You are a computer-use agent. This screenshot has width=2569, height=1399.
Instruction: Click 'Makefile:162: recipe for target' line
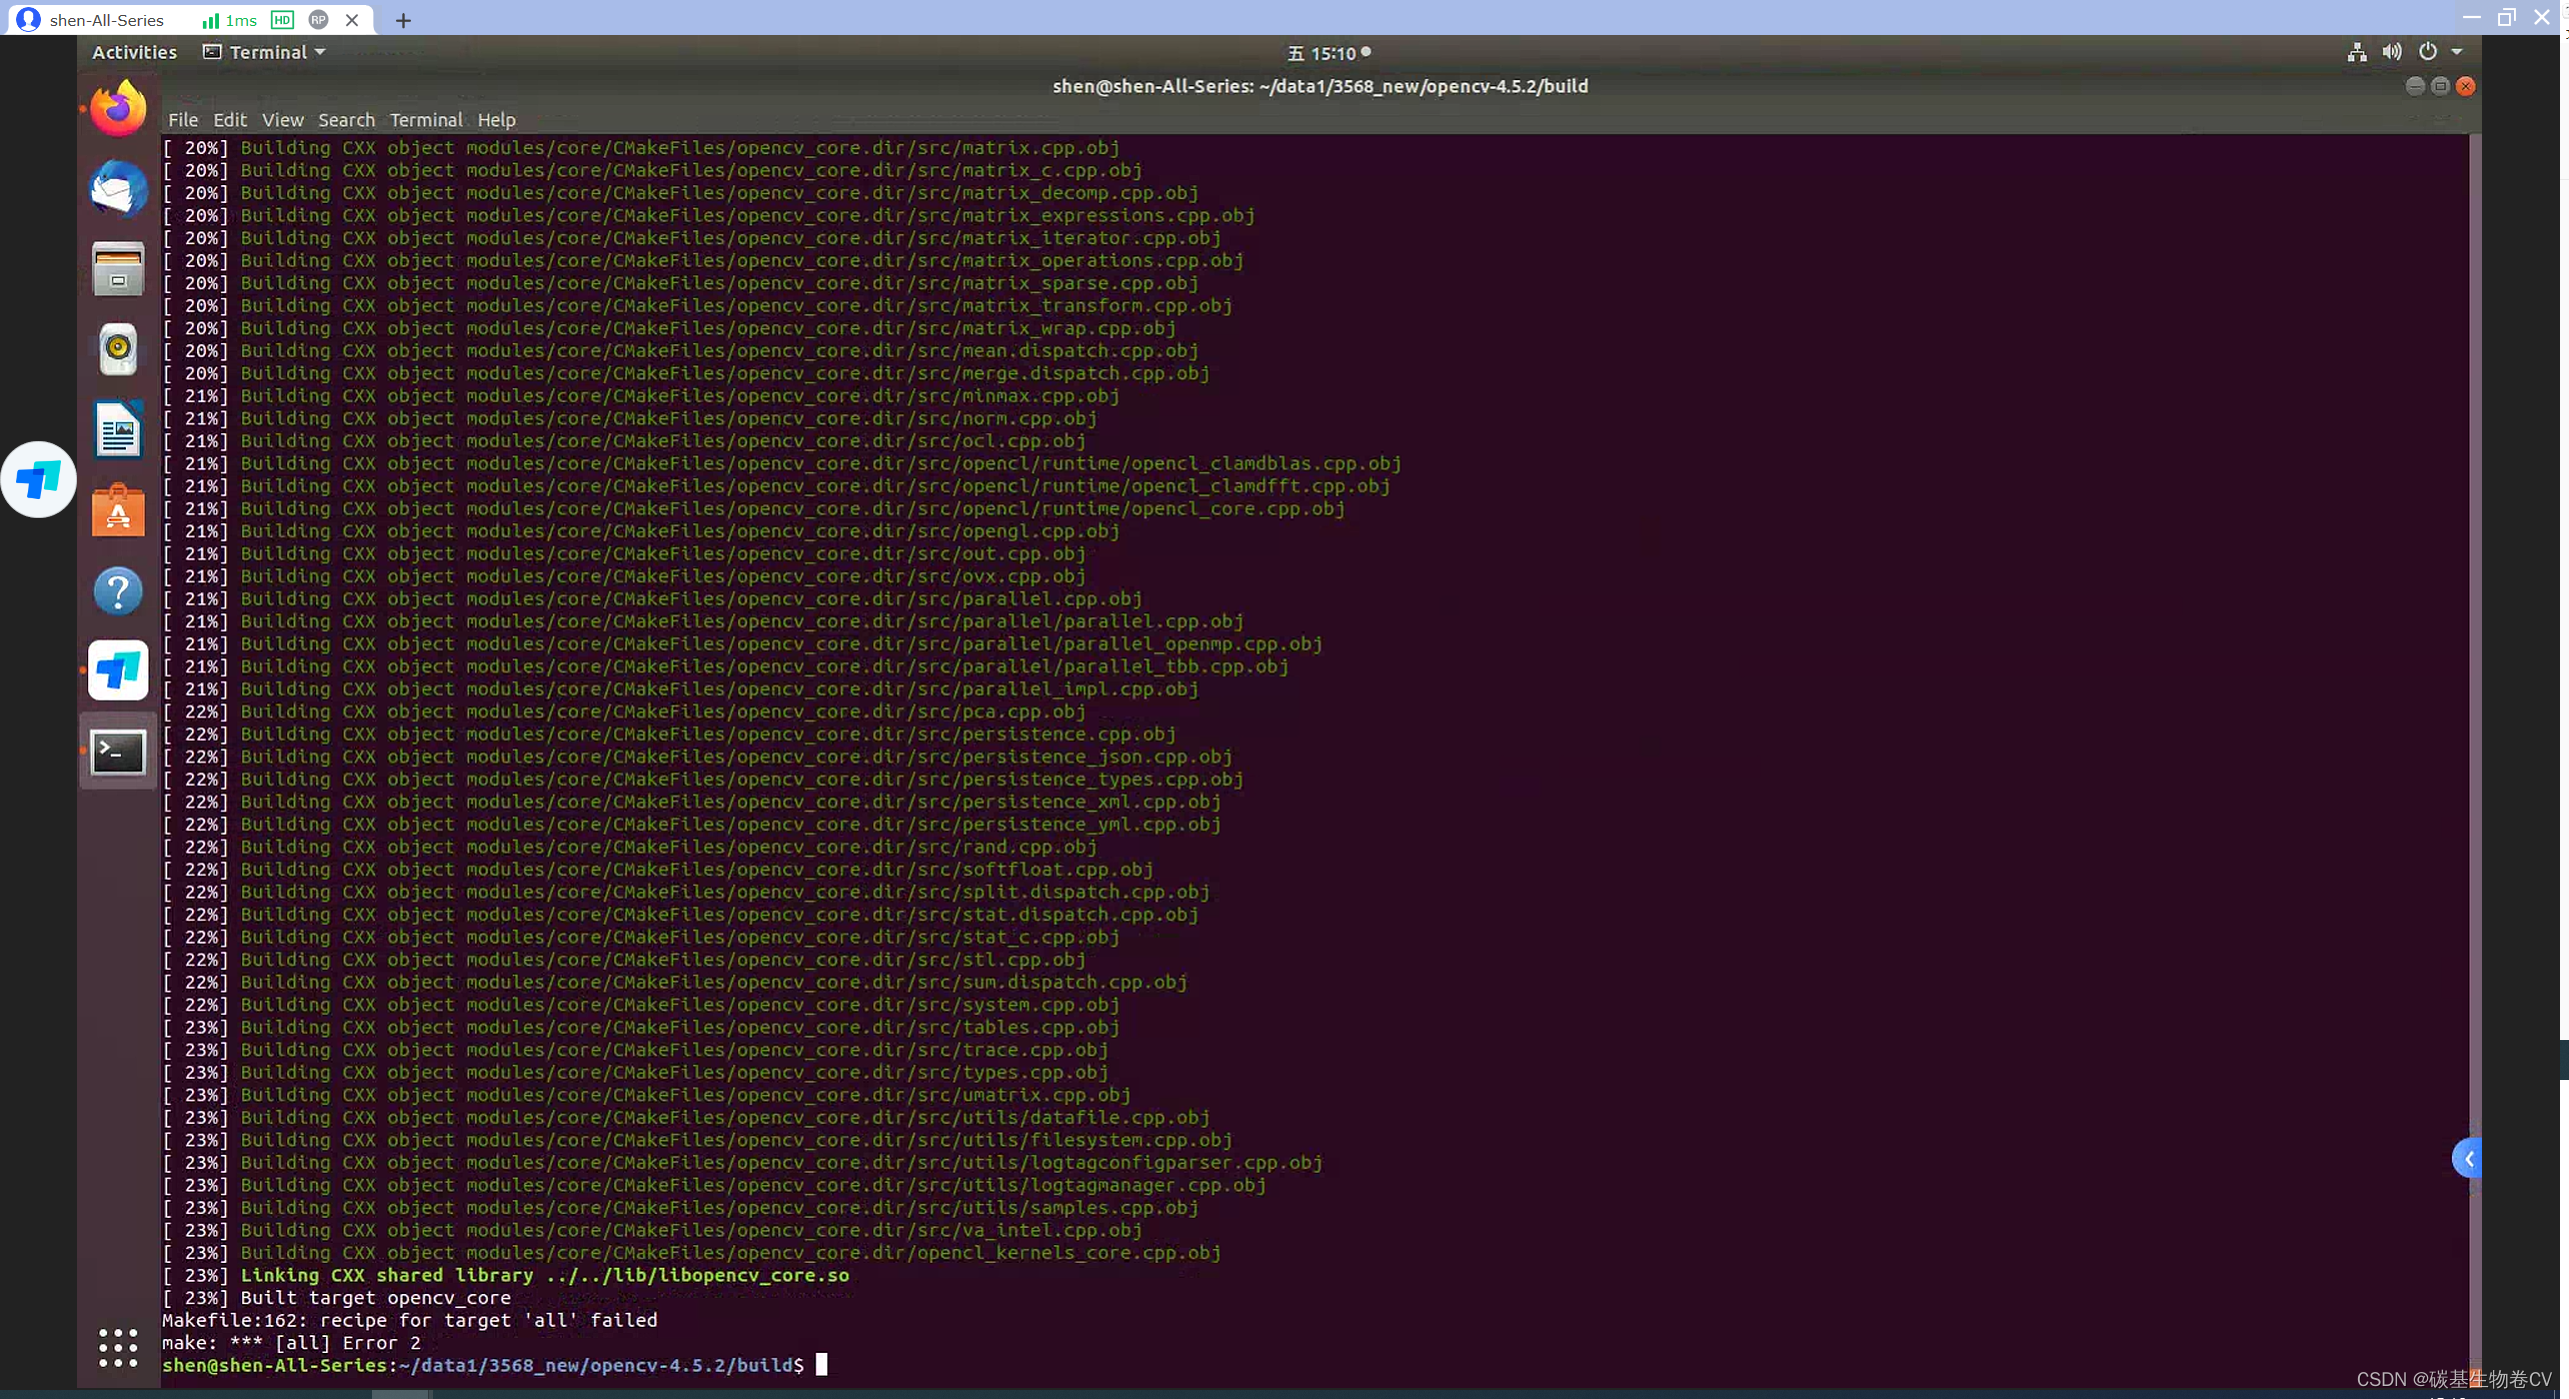(x=410, y=1320)
